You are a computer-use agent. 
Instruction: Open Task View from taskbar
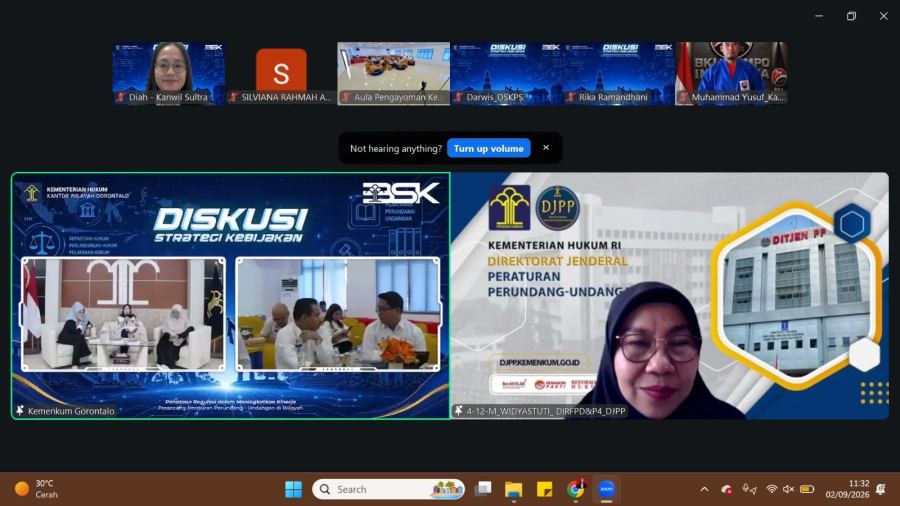click(x=483, y=489)
